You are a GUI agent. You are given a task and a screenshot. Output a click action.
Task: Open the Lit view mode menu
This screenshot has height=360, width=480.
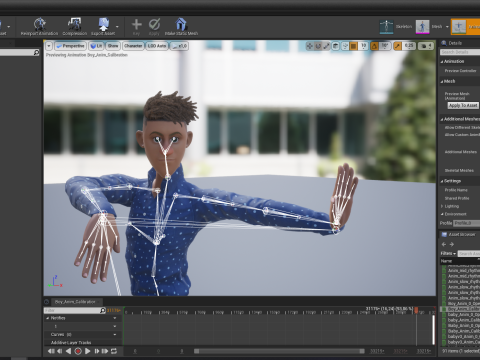(x=96, y=46)
